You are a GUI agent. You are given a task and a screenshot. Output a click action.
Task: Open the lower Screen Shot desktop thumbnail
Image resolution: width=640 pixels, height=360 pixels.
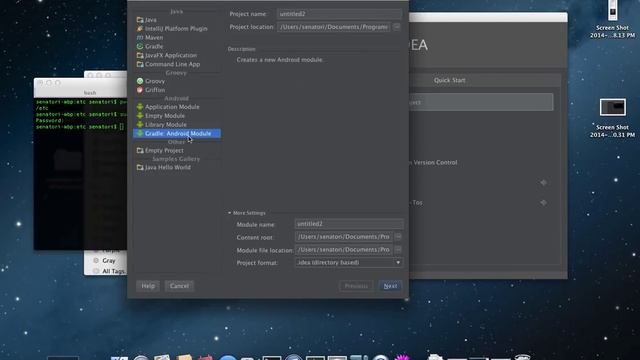point(613,108)
